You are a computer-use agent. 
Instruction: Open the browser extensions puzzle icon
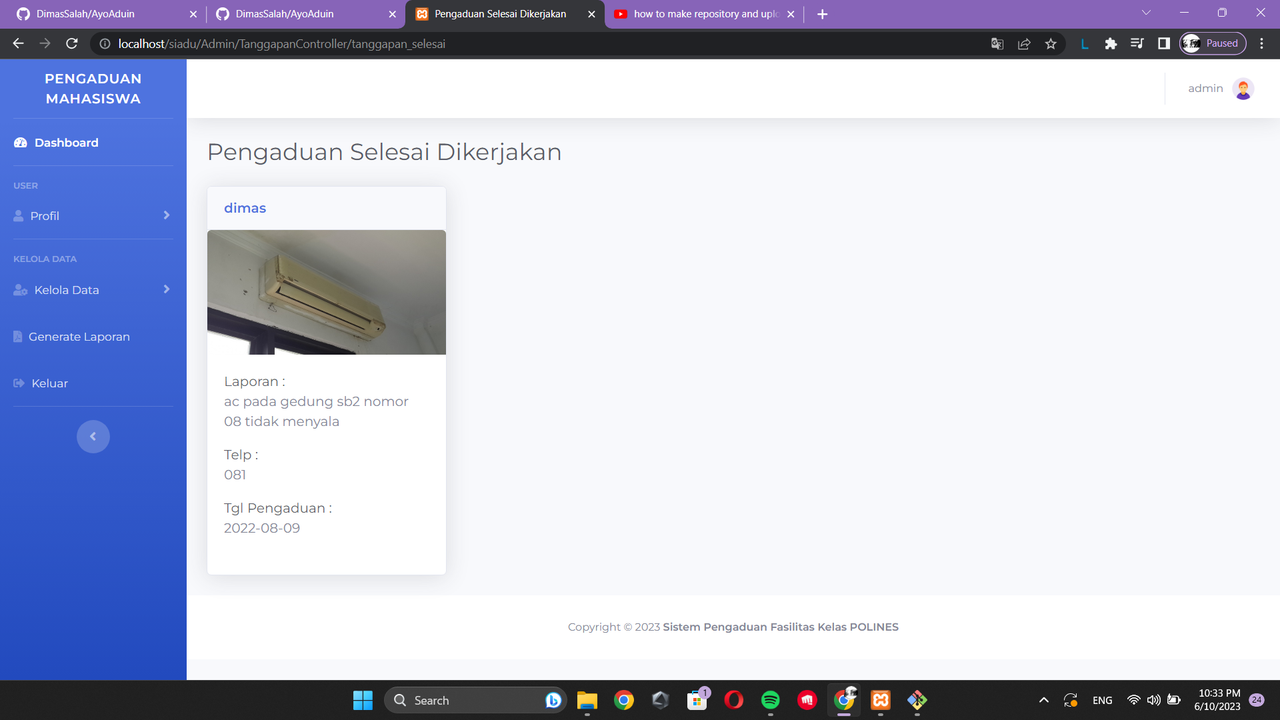point(1110,43)
